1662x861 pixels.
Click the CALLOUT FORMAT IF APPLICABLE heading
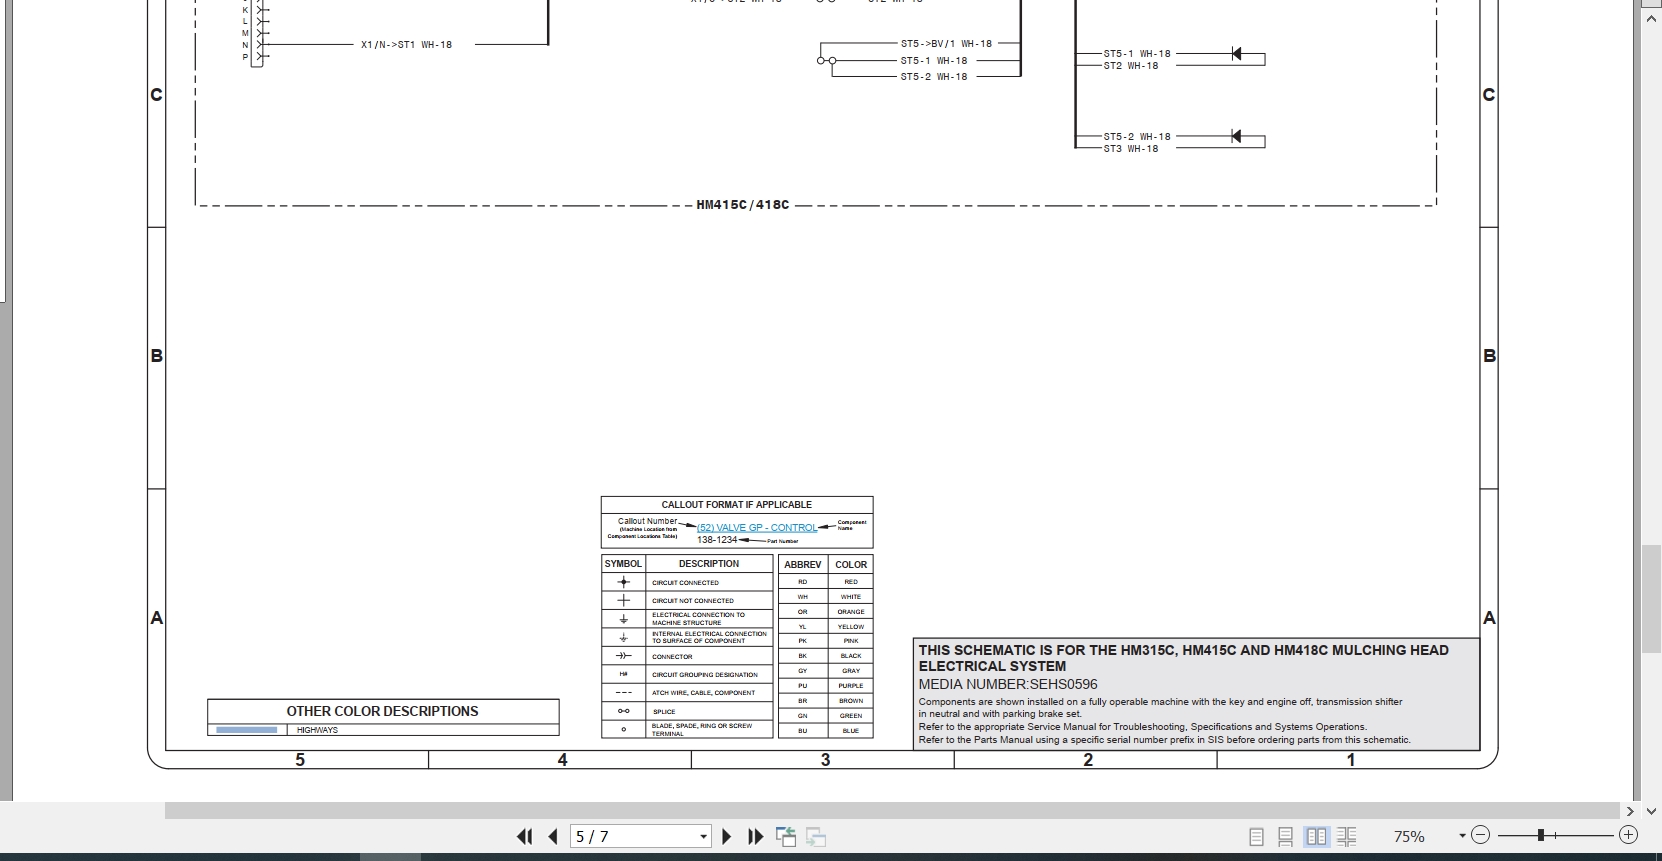pyautogui.click(x=737, y=505)
